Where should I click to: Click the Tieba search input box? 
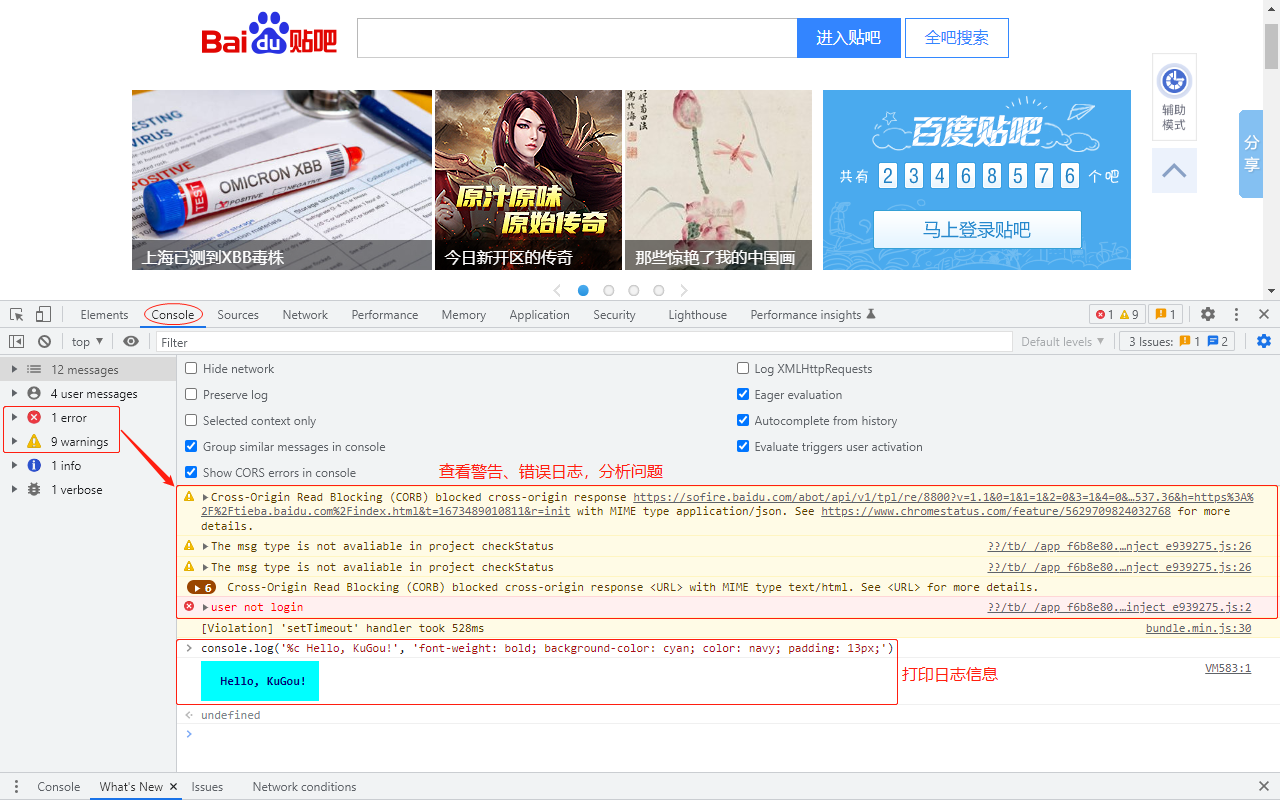click(577, 38)
